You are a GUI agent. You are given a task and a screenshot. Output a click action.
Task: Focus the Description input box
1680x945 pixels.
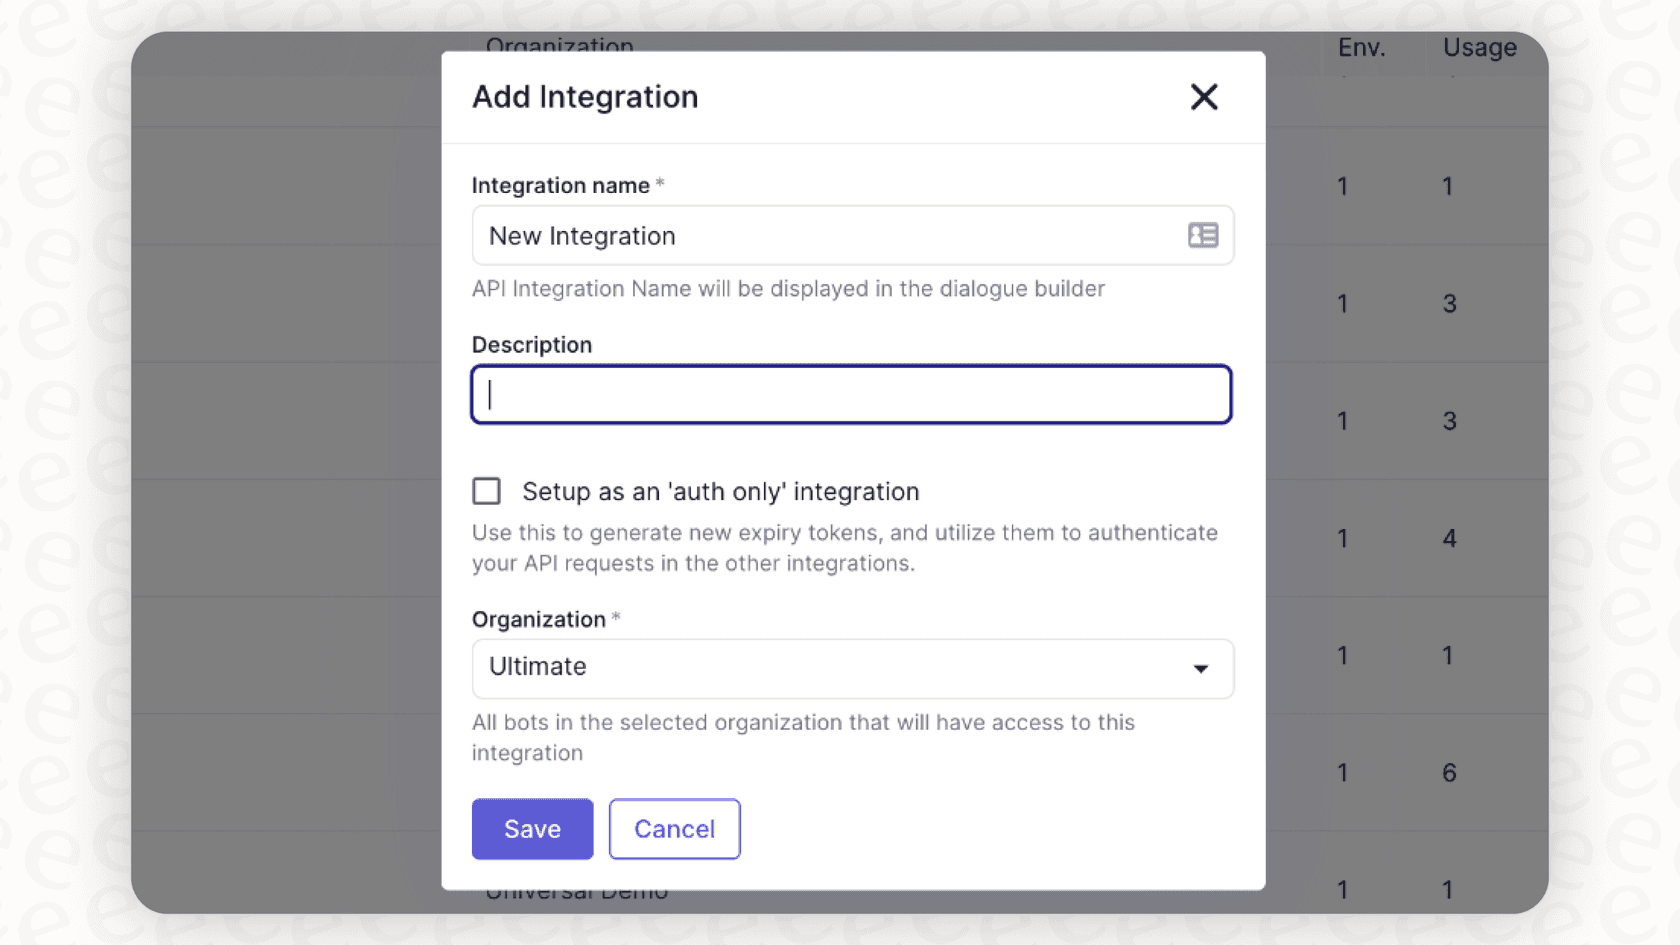[851, 394]
